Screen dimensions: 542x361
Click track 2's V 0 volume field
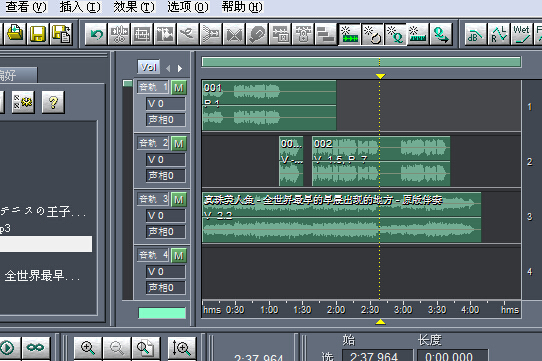(166, 160)
